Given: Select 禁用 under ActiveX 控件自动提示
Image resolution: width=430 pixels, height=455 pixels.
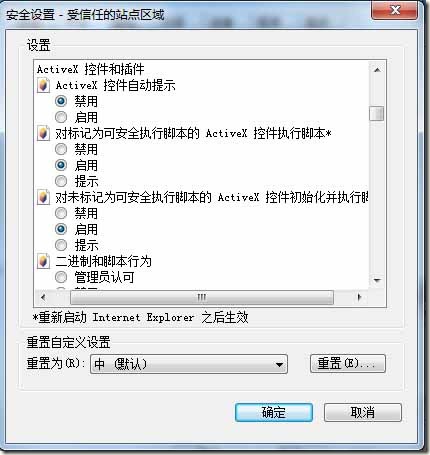Looking at the screenshot, I should pyautogui.click(x=61, y=101).
